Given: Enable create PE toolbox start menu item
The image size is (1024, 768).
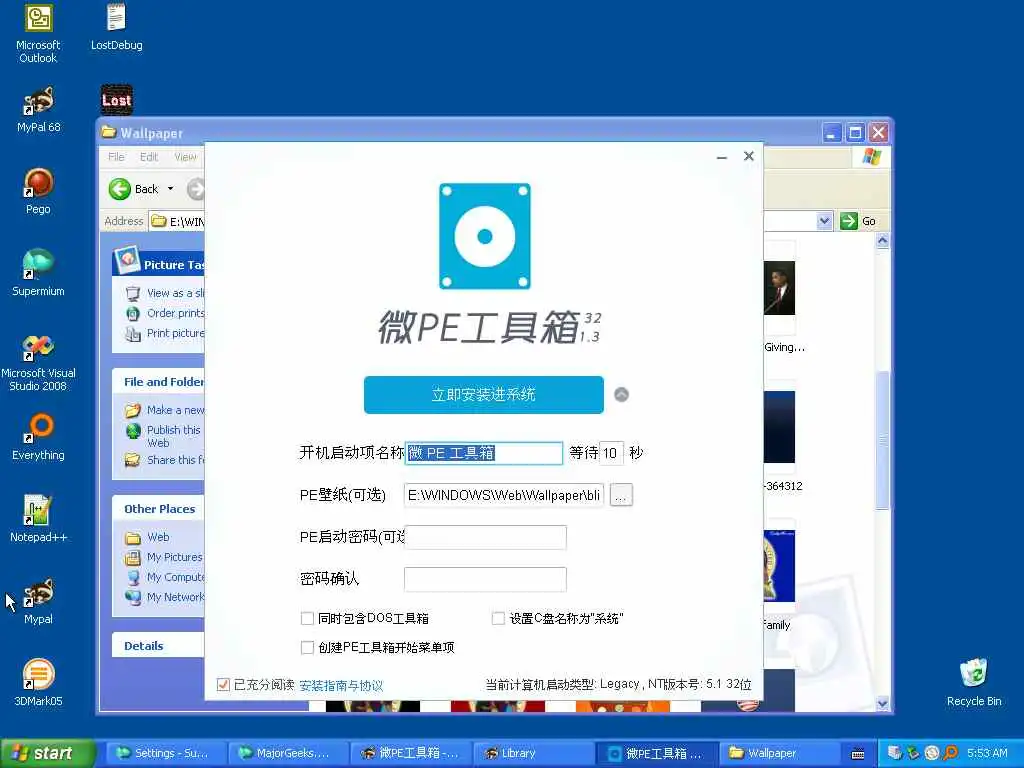Looking at the screenshot, I should click(307, 647).
